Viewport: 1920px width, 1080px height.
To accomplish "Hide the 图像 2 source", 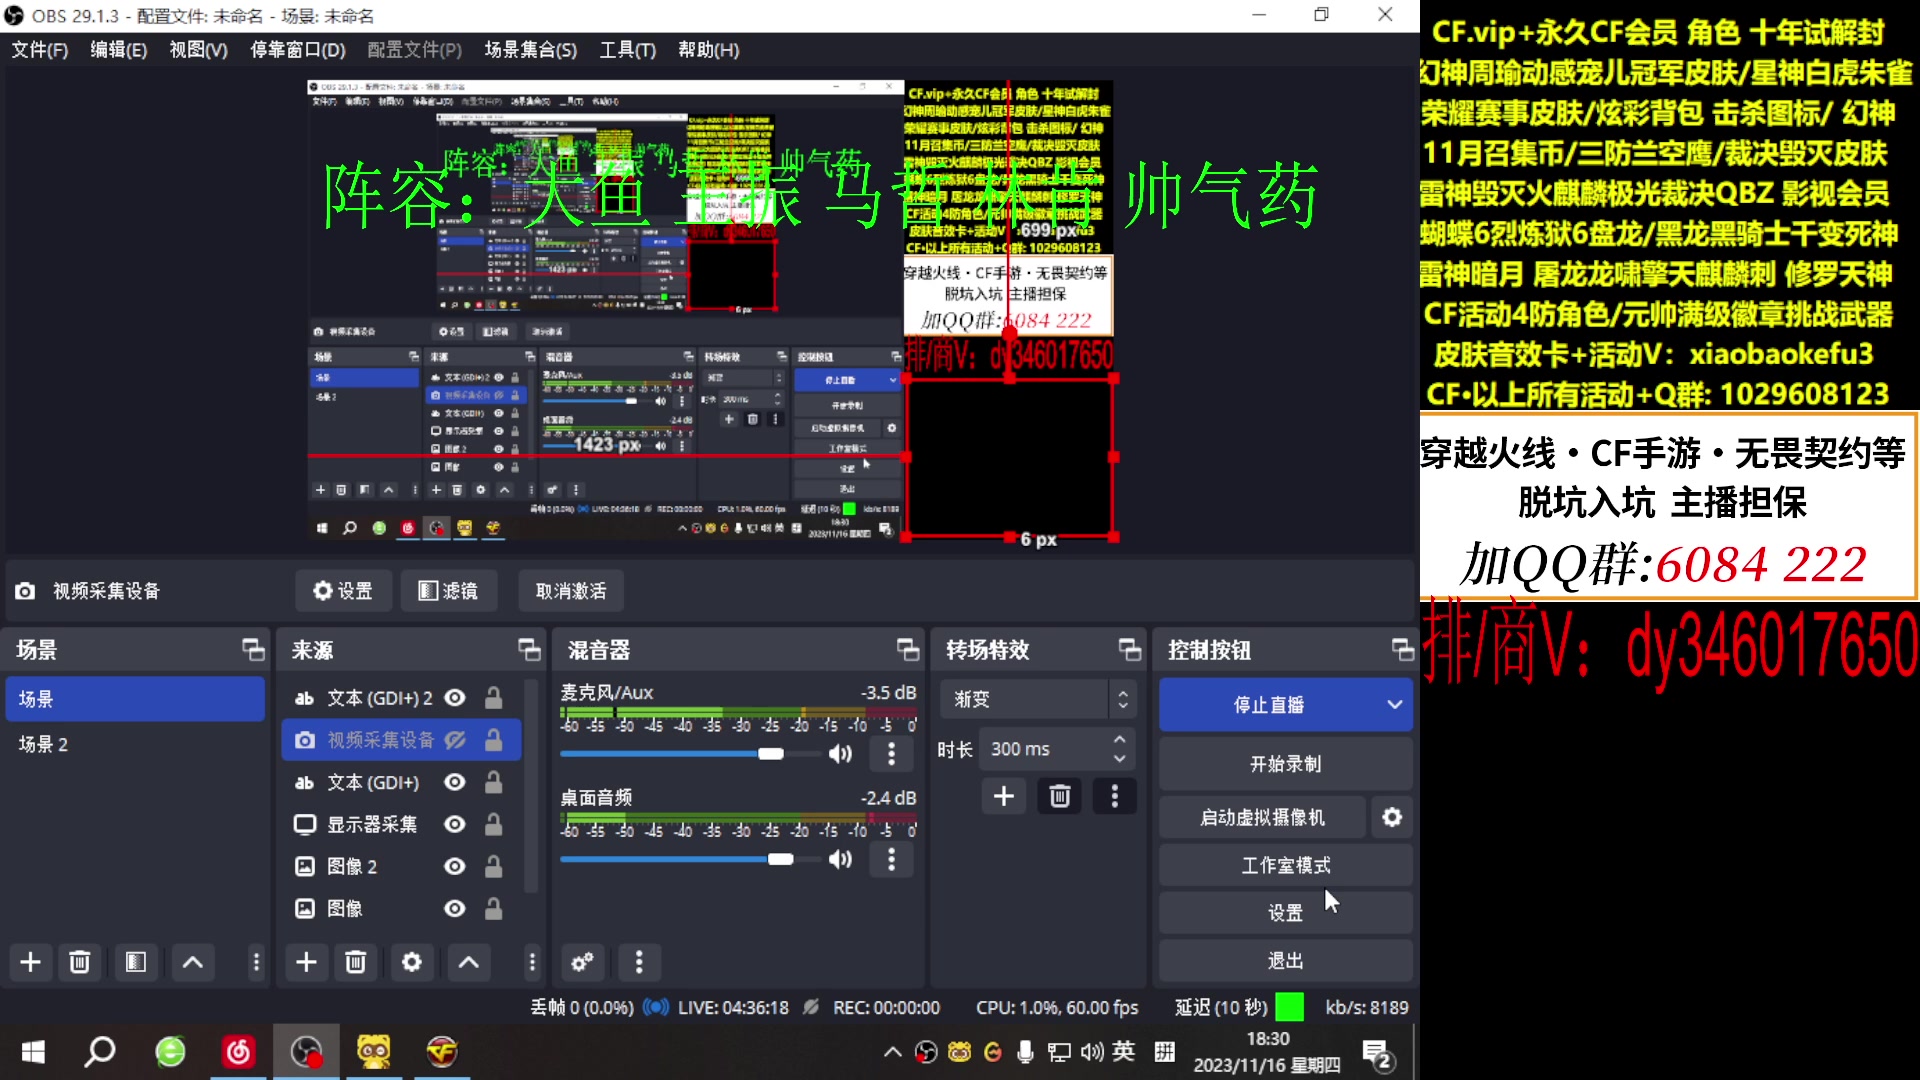I will pyautogui.click(x=455, y=866).
